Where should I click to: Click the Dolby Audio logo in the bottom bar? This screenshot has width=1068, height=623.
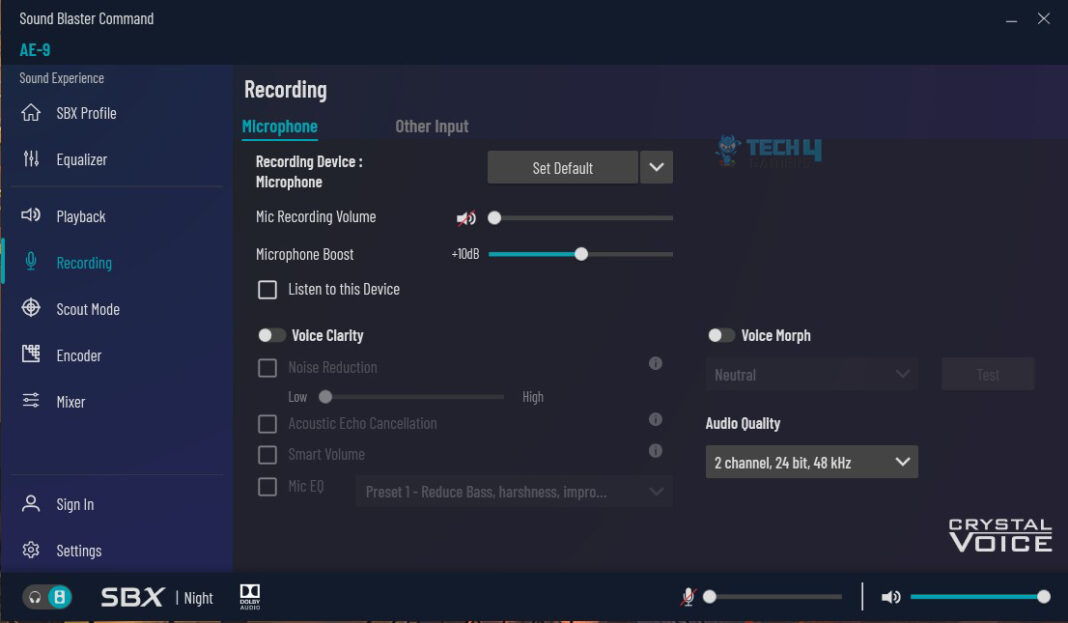pyautogui.click(x=249, y=594)
